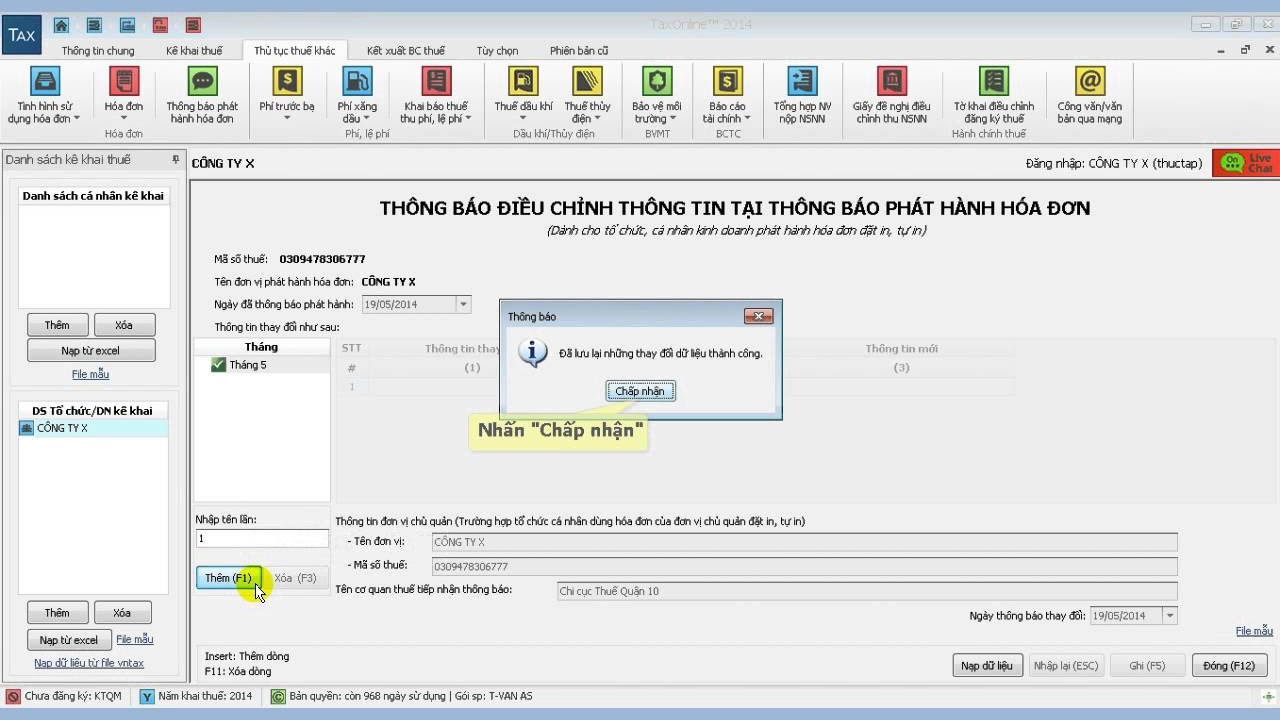The height and width of the screenshot is (720, 1280).
Task: Open File mẫu link under the cá nhân list
Action: 90,374
